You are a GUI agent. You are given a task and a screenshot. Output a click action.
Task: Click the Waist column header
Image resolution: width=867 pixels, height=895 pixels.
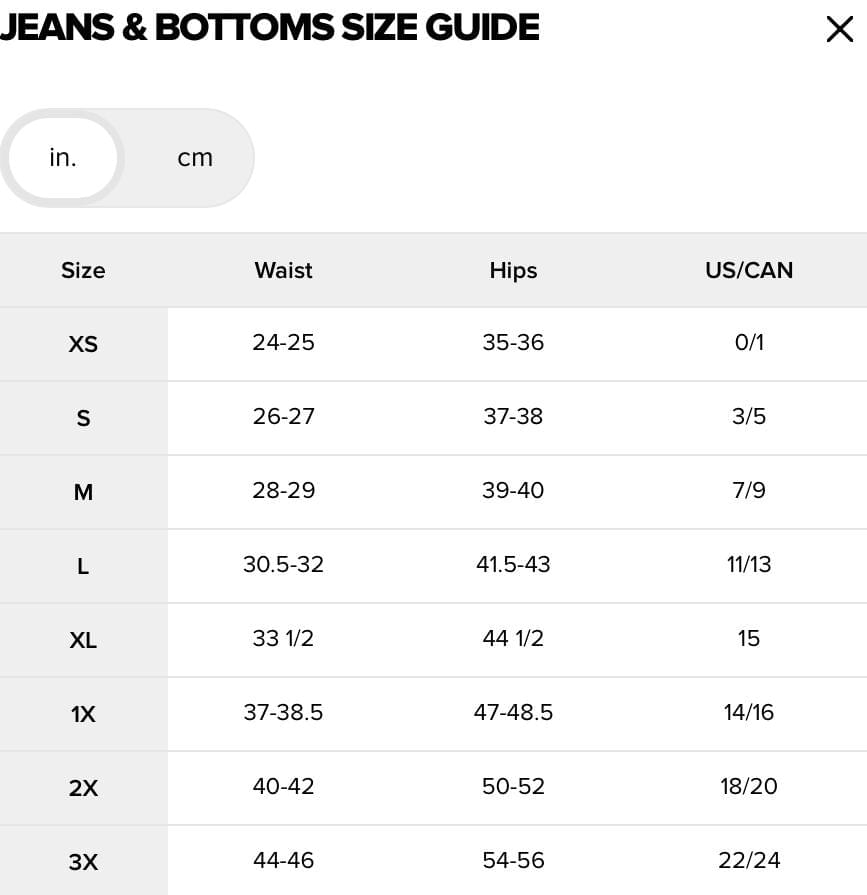pyautogui.click(x=283, y=270)
